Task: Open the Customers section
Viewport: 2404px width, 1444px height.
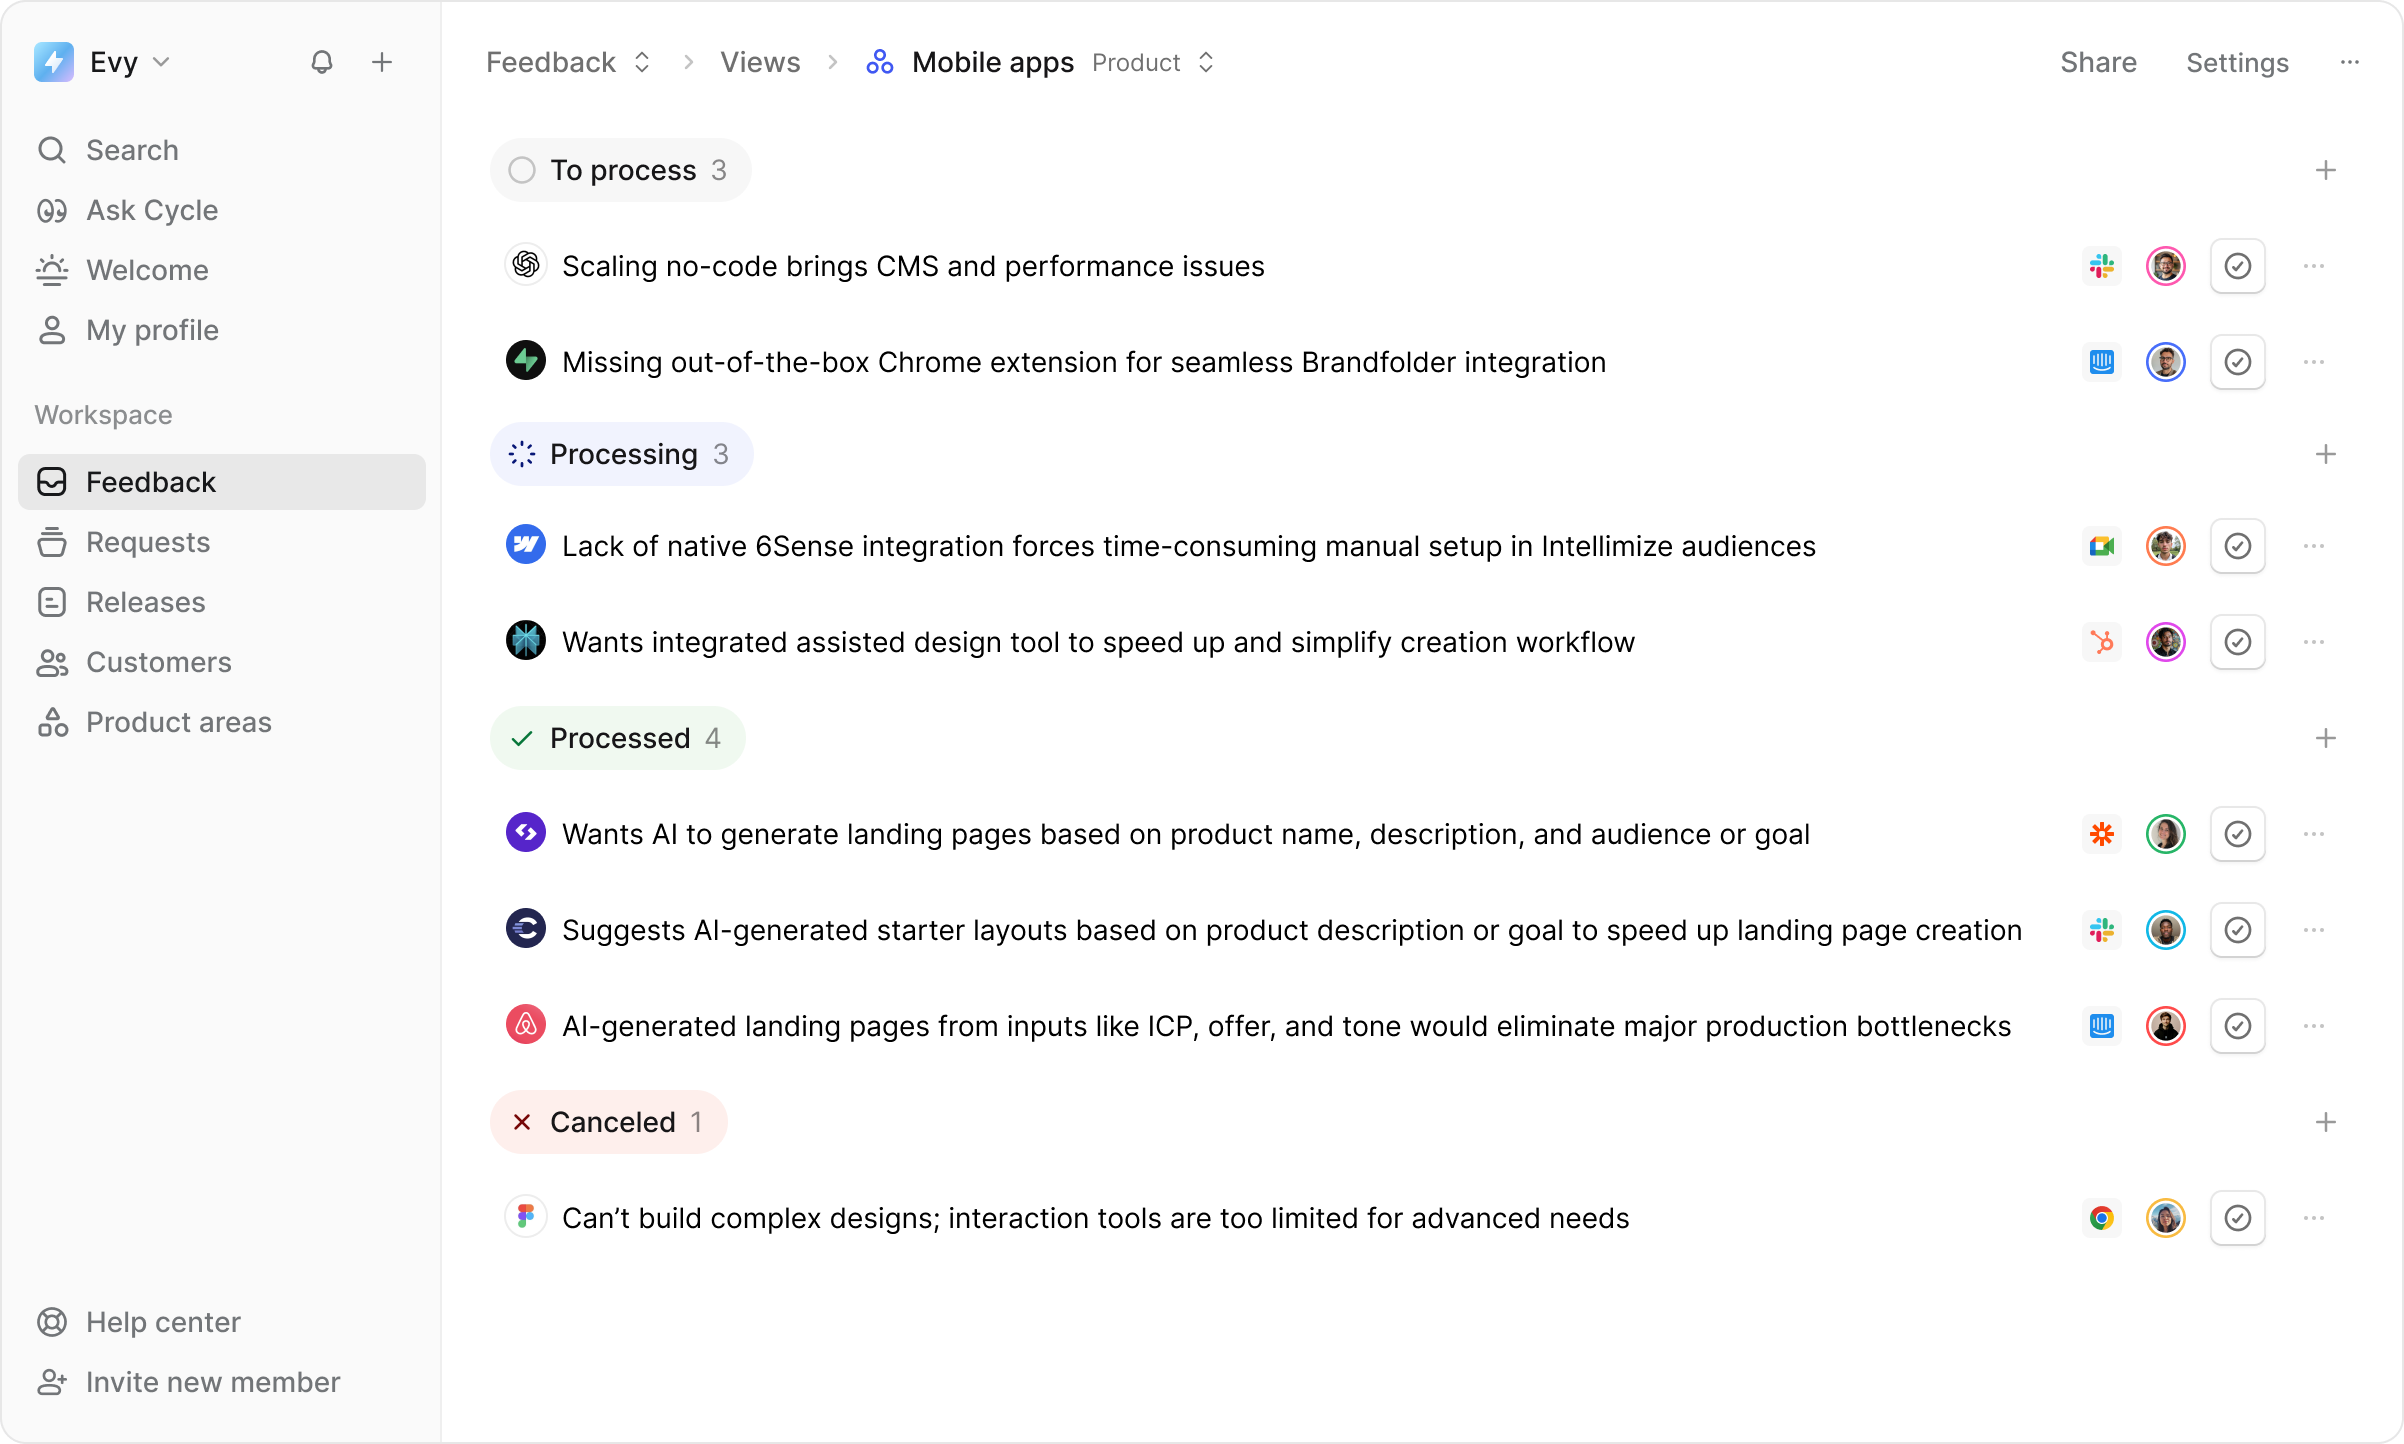Action: (158, 662)
